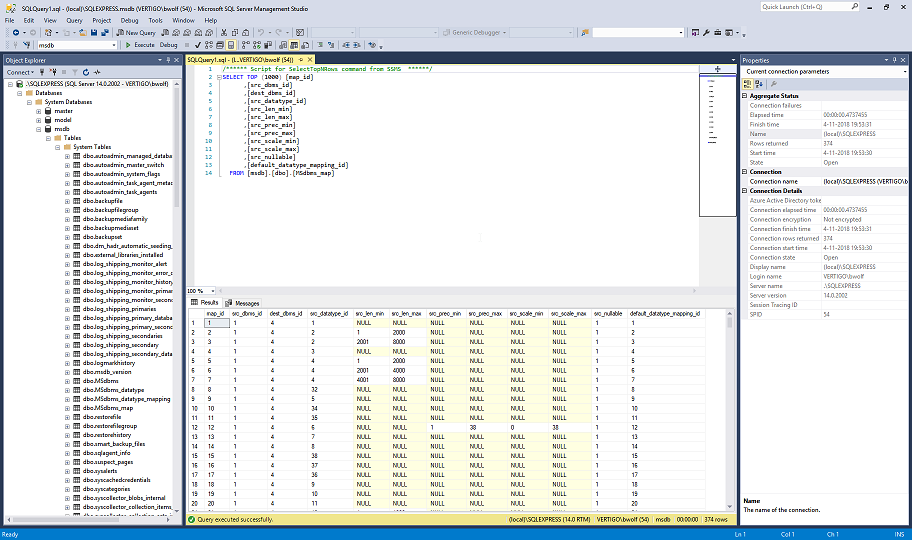
Task: Expand the master database node
Action: pyautogui.click(x=38, y=111)
